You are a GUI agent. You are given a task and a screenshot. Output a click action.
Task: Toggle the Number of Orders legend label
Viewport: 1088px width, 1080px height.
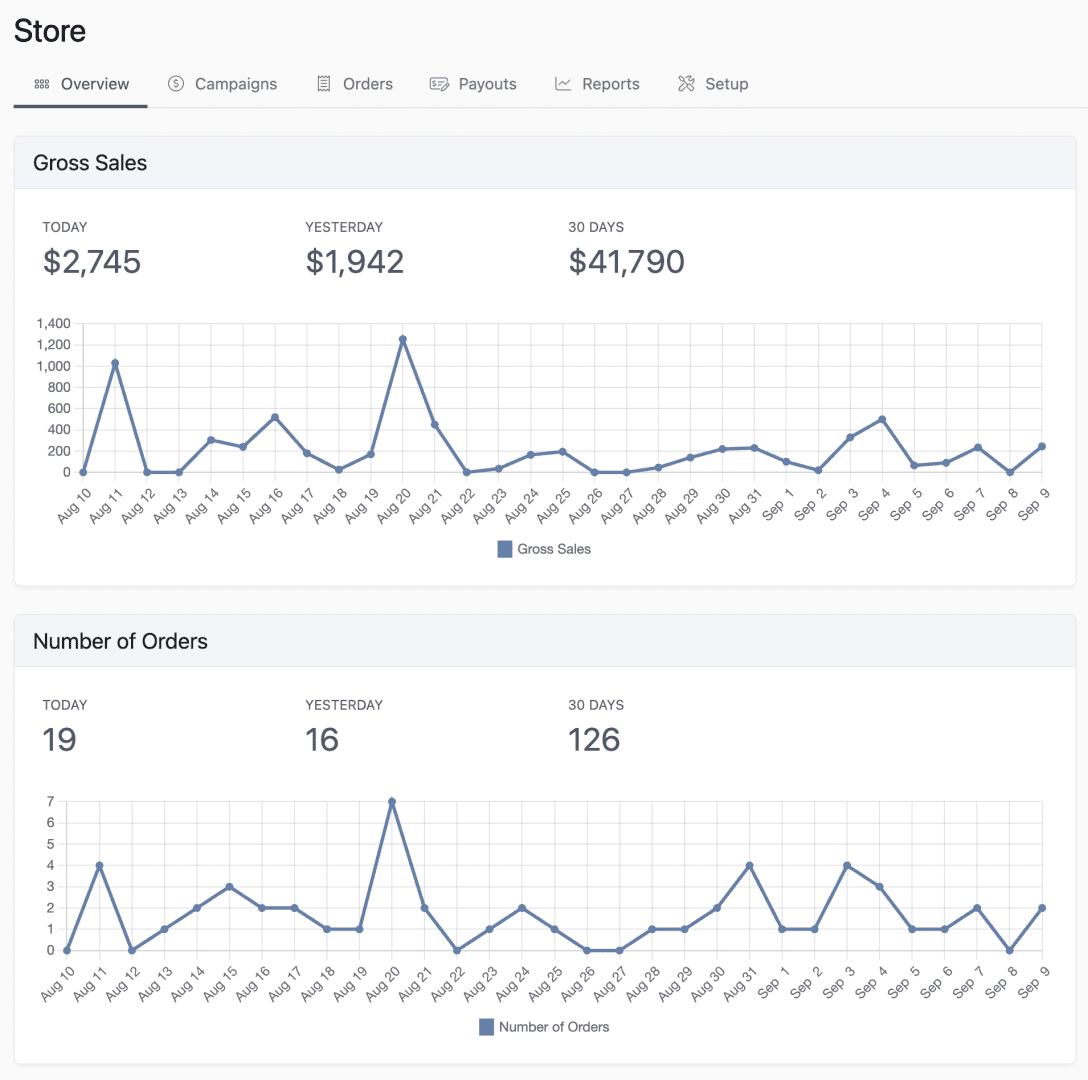click(x=554, y=1027)
